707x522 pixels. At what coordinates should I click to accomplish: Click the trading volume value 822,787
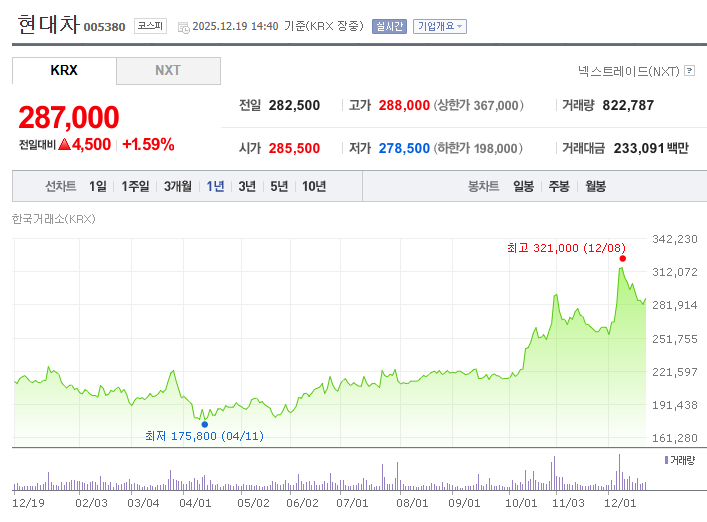[x=628, y=105]
